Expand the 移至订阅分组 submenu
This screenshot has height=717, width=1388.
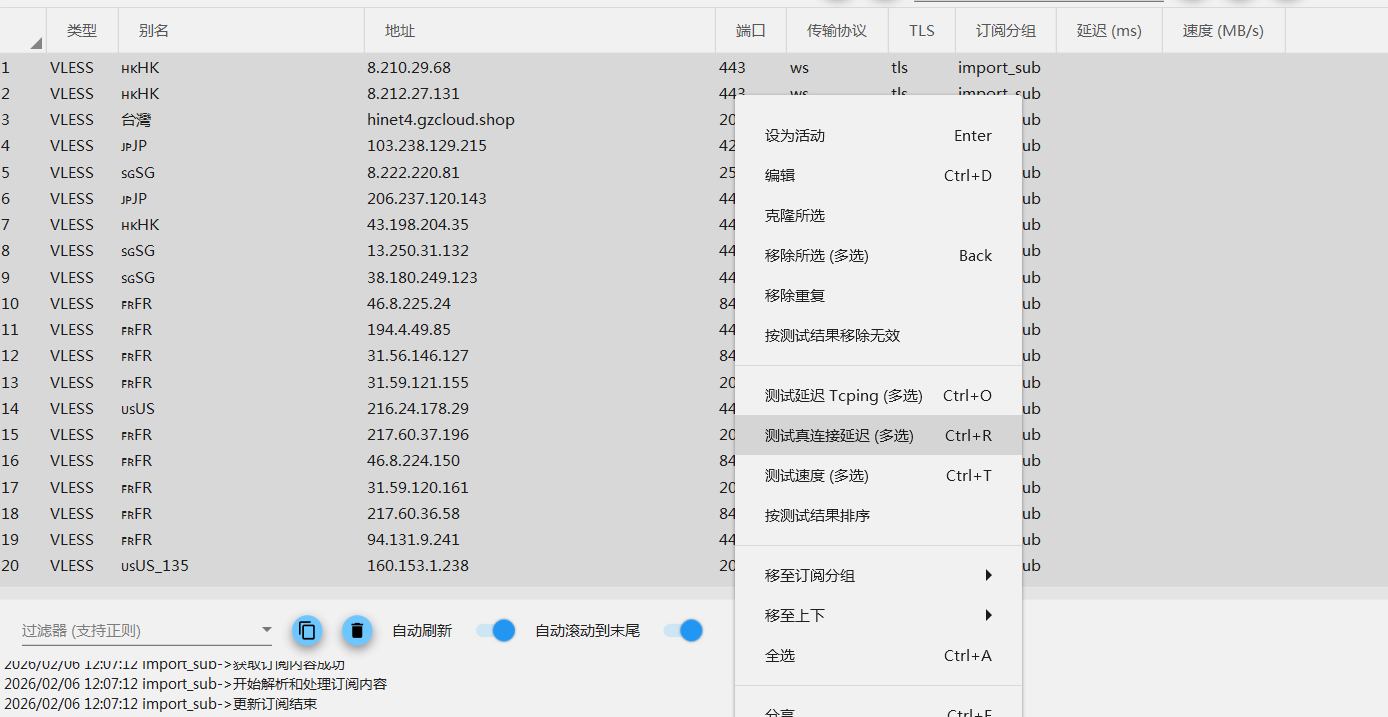coord(878,575)
